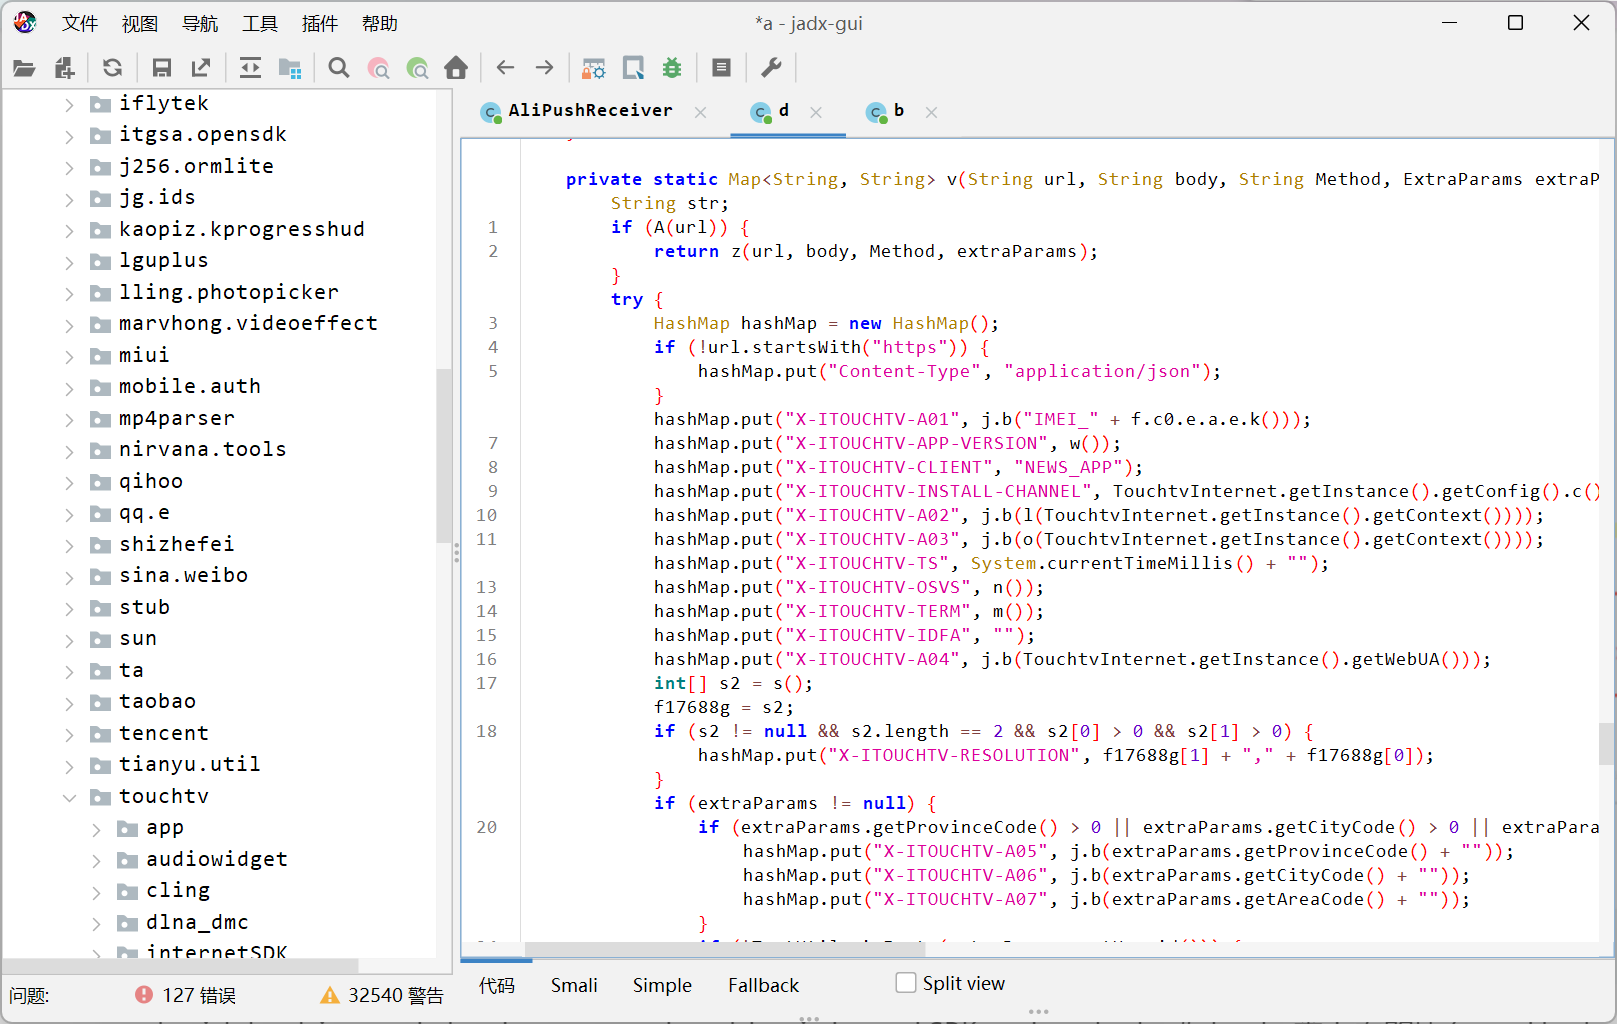
Task: Select the mp4parser package in tree
Action: (x=177, y=418)
